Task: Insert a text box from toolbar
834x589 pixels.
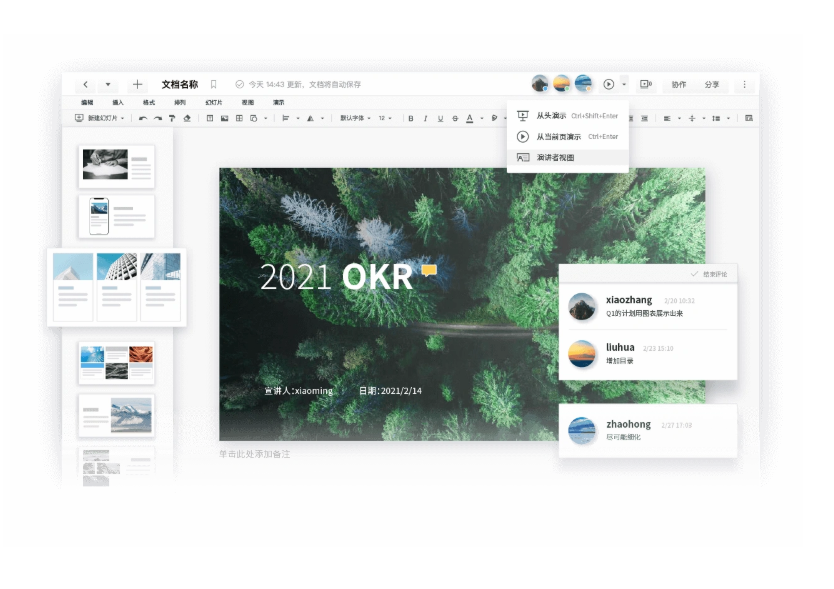Action: tap(210, 118)
